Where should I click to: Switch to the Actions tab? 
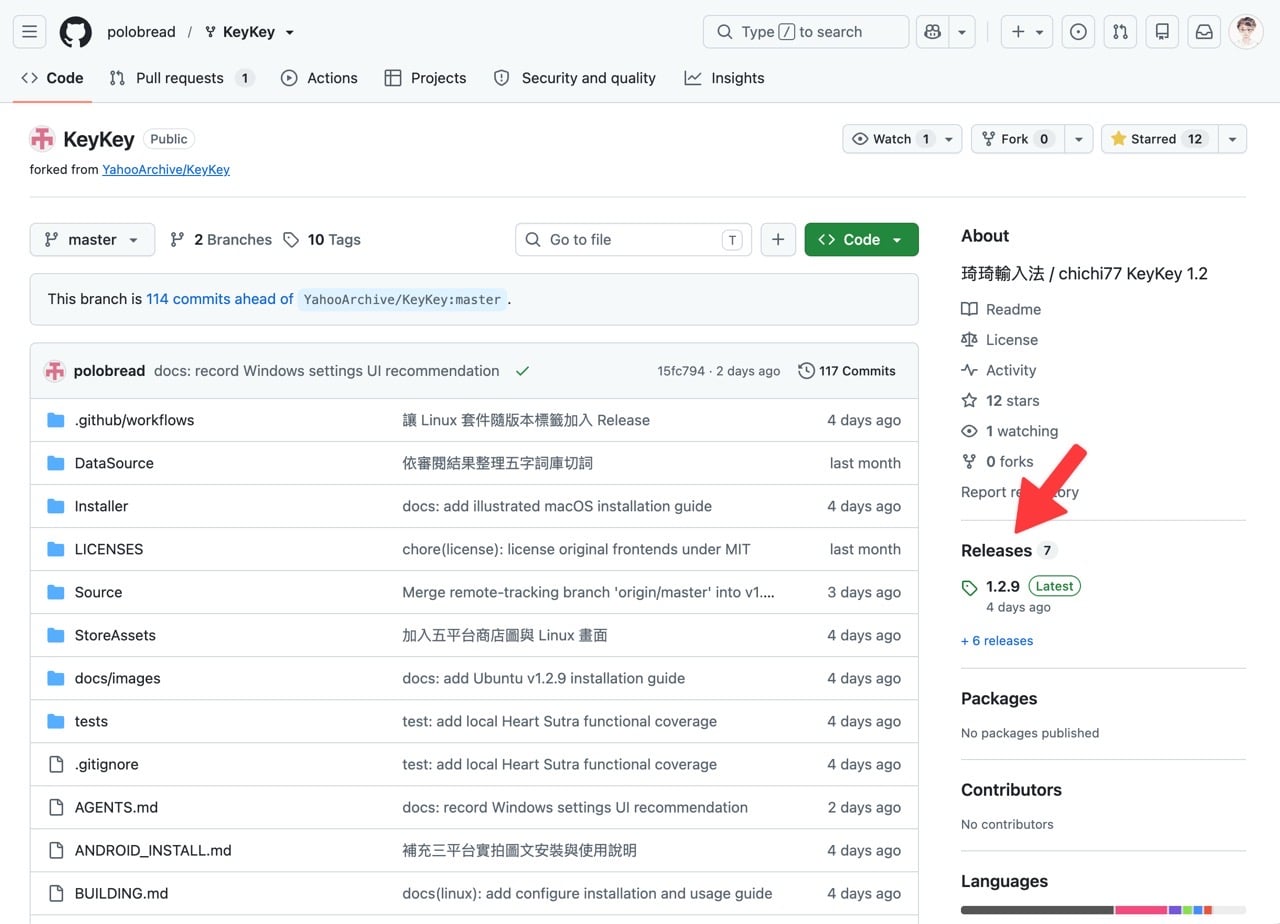point(319,78)
